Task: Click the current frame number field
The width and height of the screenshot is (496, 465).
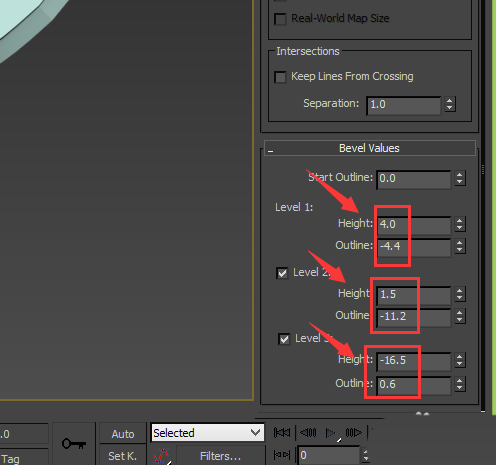Action: coord(328,455)
